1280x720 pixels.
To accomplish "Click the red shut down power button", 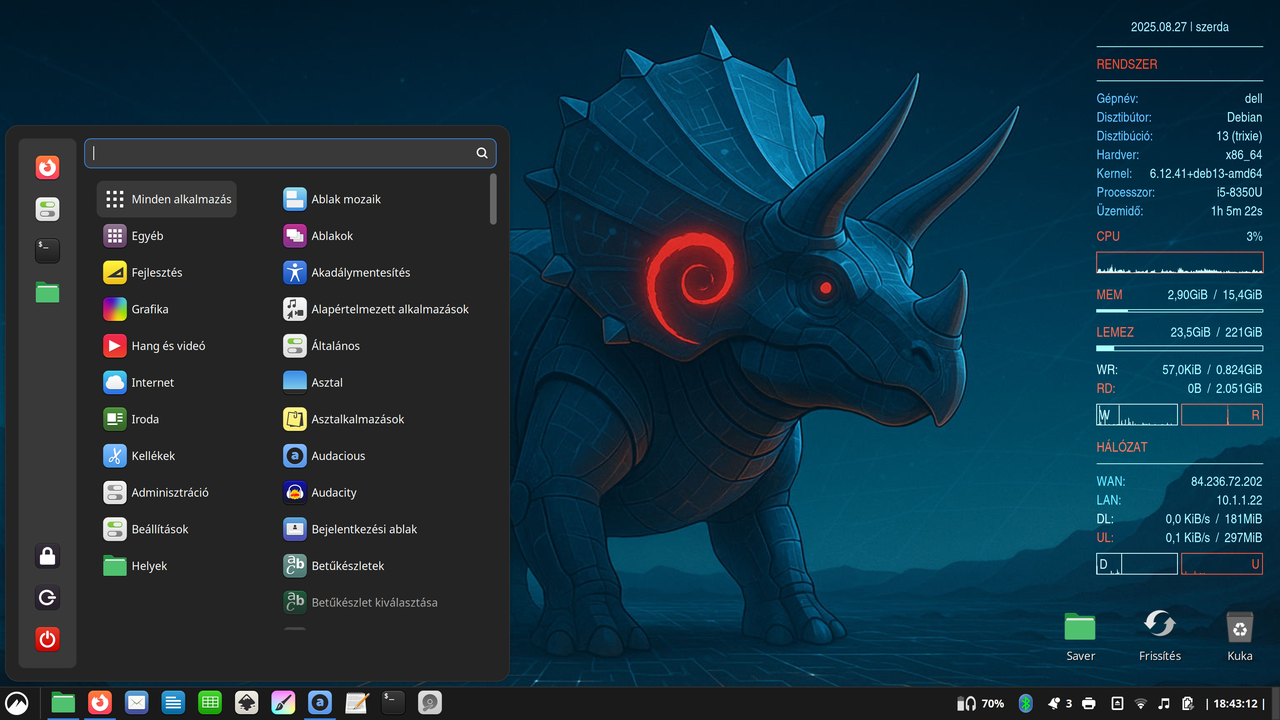I will (x=47, y=639).
